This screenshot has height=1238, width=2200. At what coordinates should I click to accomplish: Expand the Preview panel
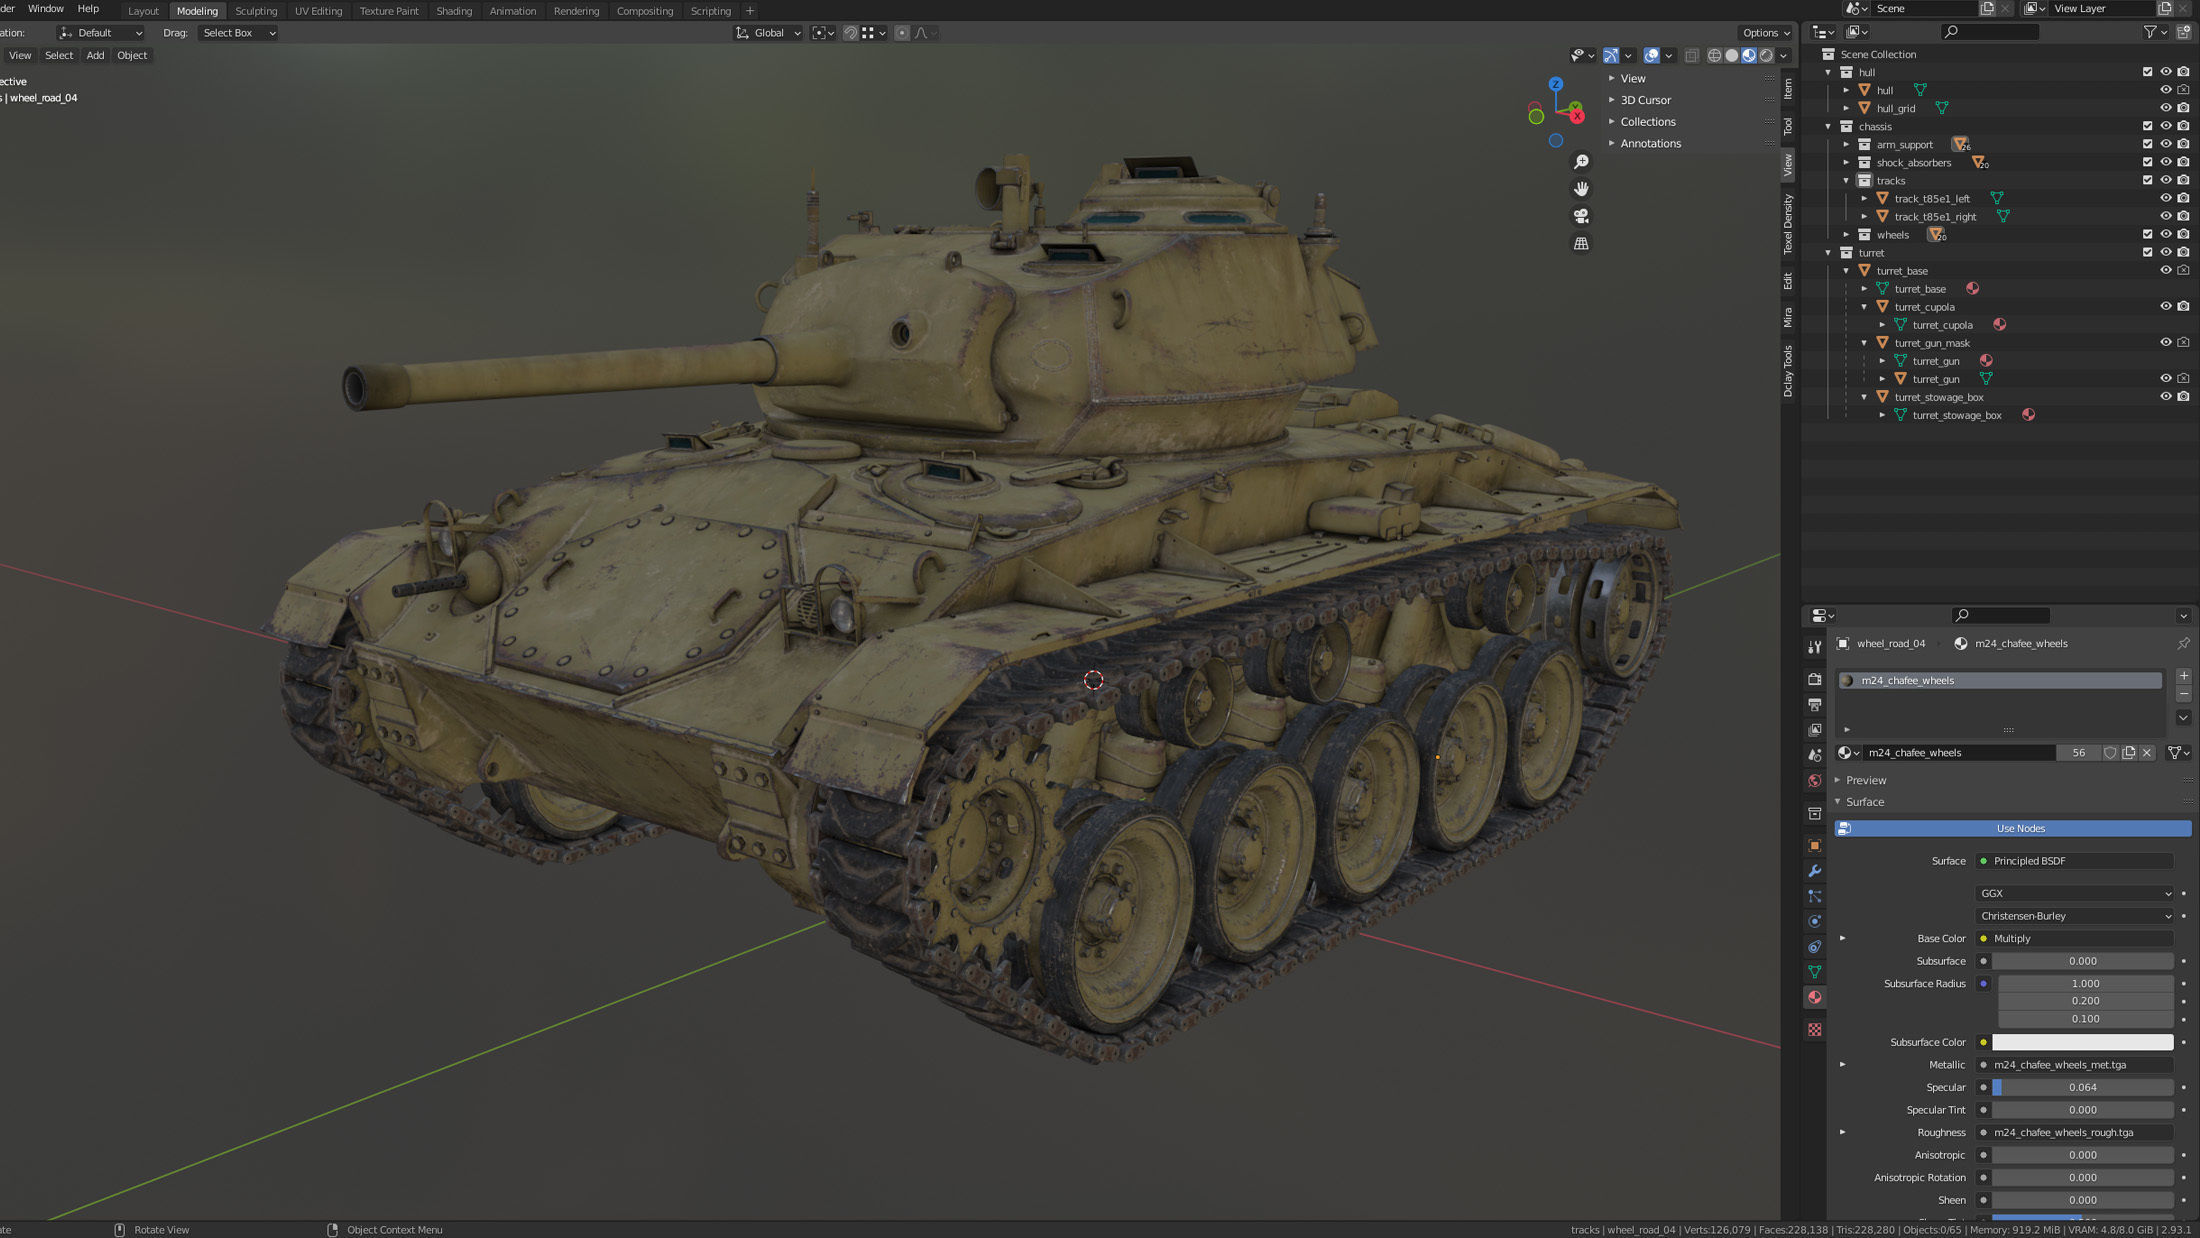pyautogui.click(x=1865, y=780)
